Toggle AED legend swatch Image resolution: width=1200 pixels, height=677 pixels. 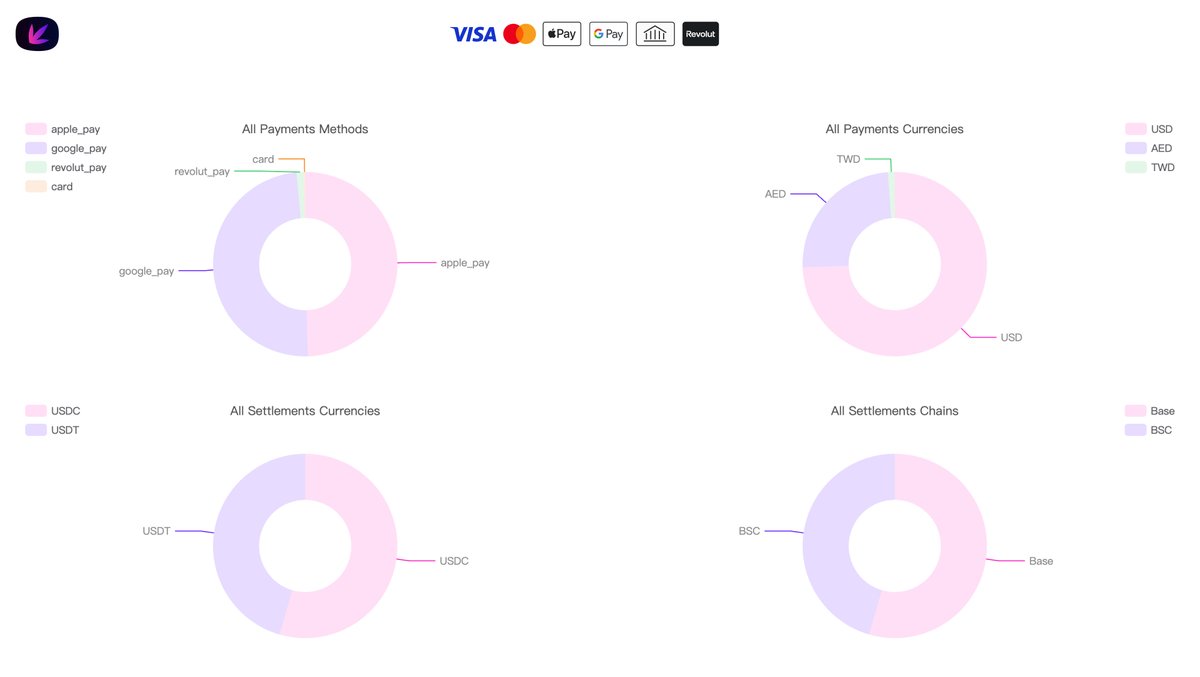click(x=1136, y=148)
